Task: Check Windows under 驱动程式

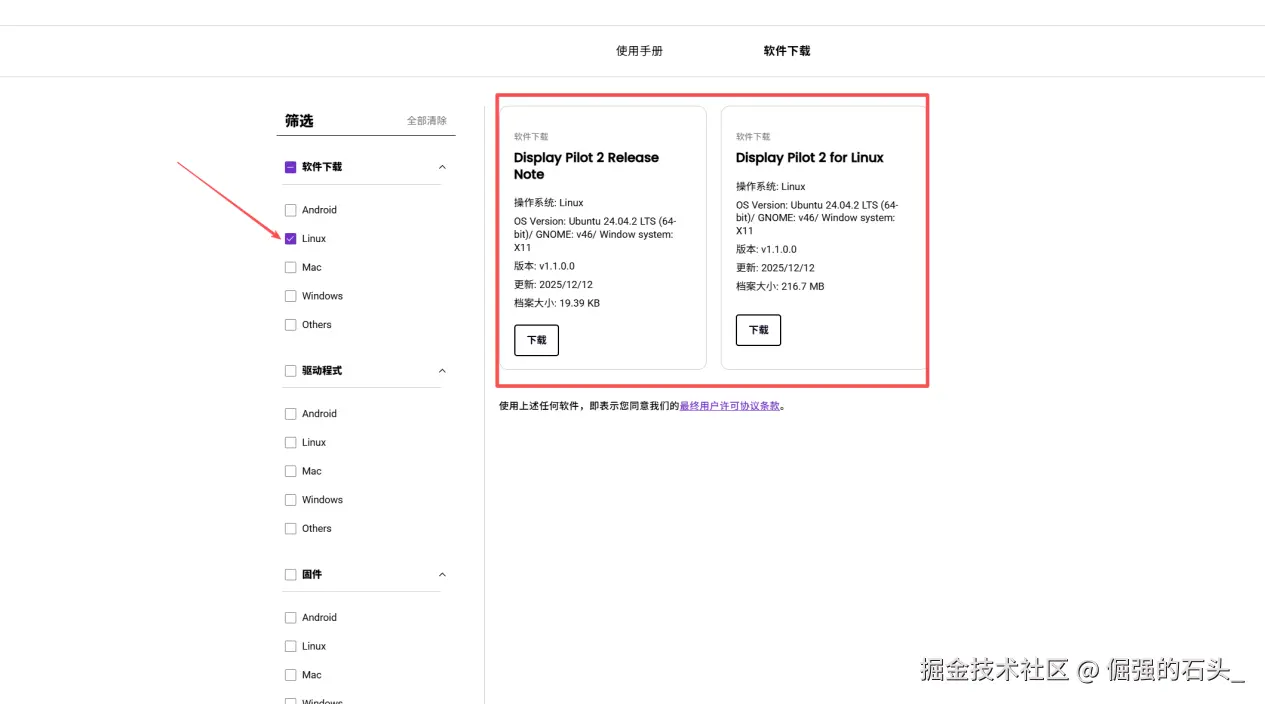Action: pyautogui.click(x=291, y=500)
